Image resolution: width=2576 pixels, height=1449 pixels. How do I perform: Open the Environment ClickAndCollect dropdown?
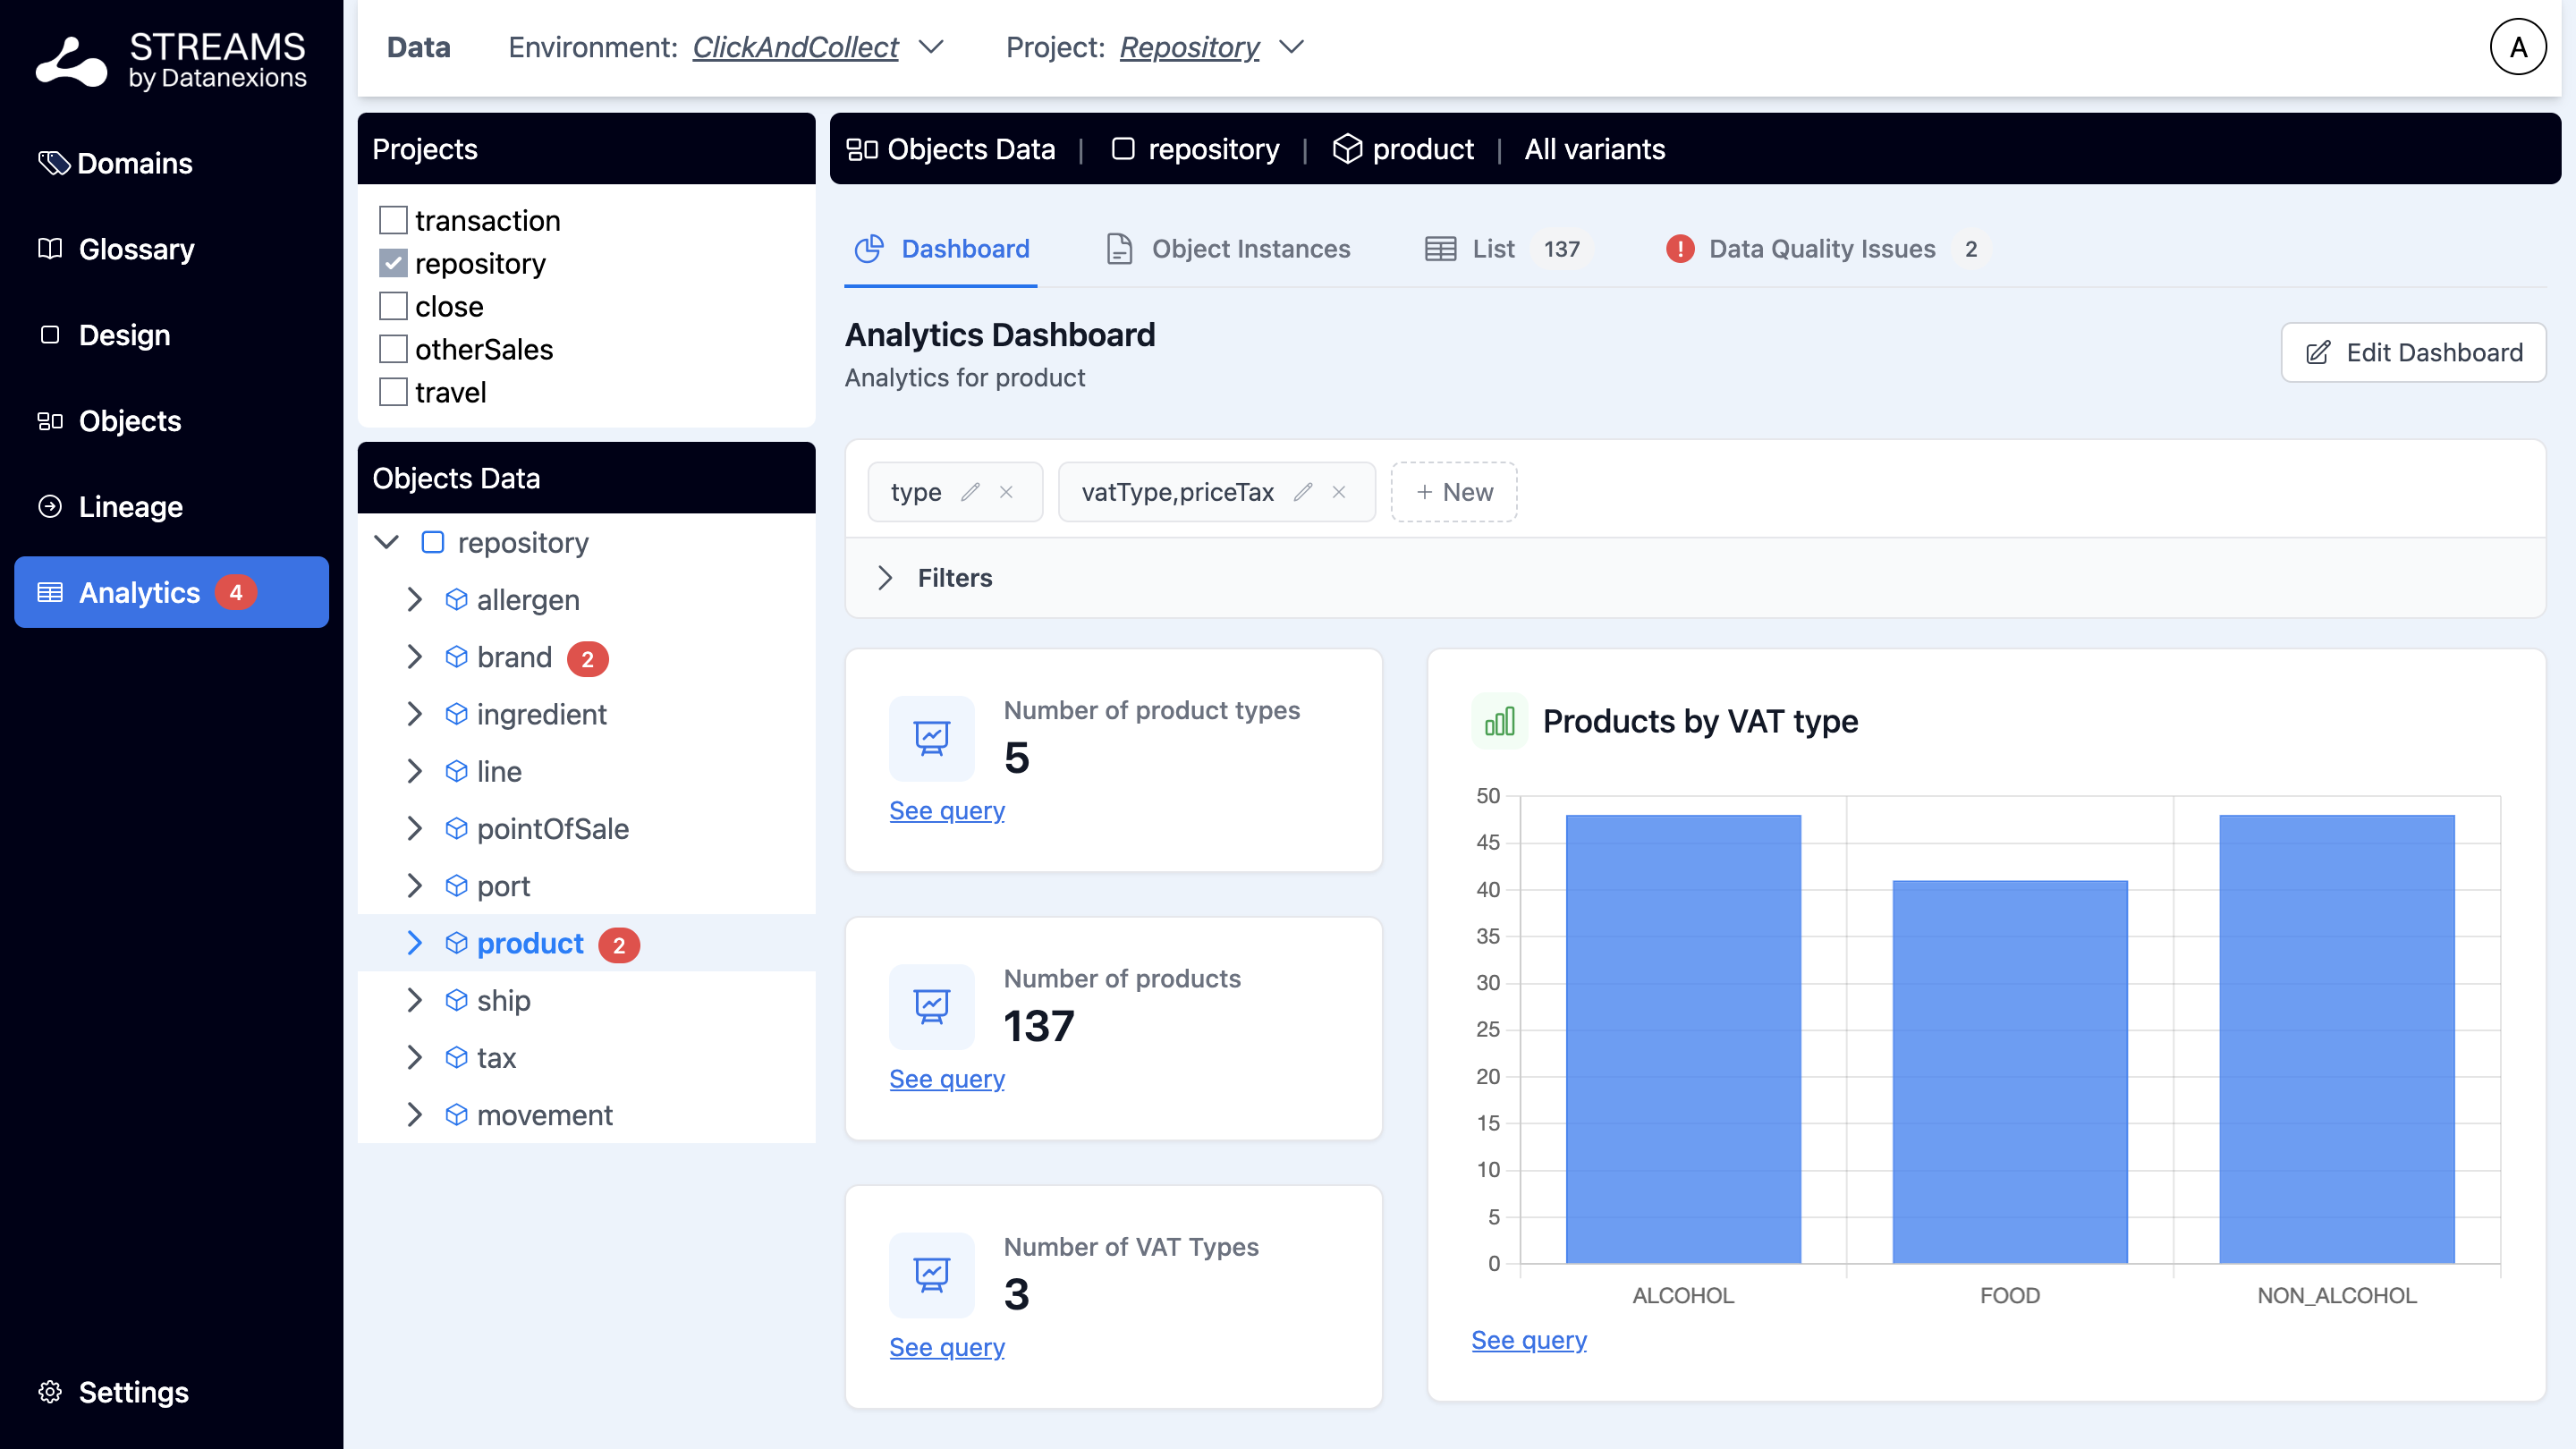click(x=931, y=47)
